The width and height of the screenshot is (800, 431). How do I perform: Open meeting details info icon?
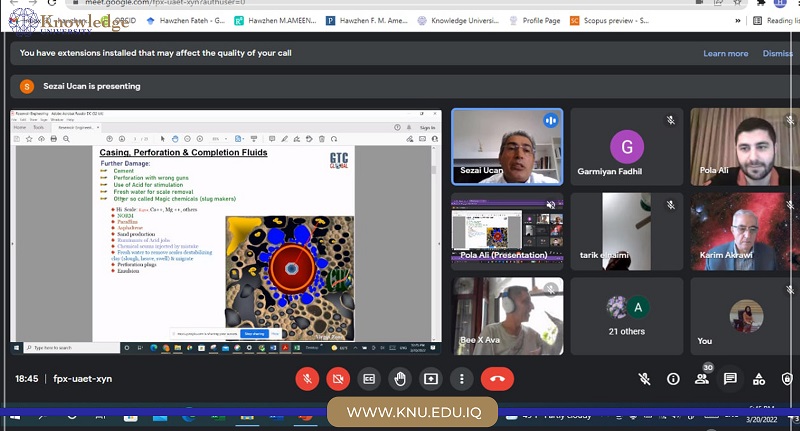pos(673,378)
